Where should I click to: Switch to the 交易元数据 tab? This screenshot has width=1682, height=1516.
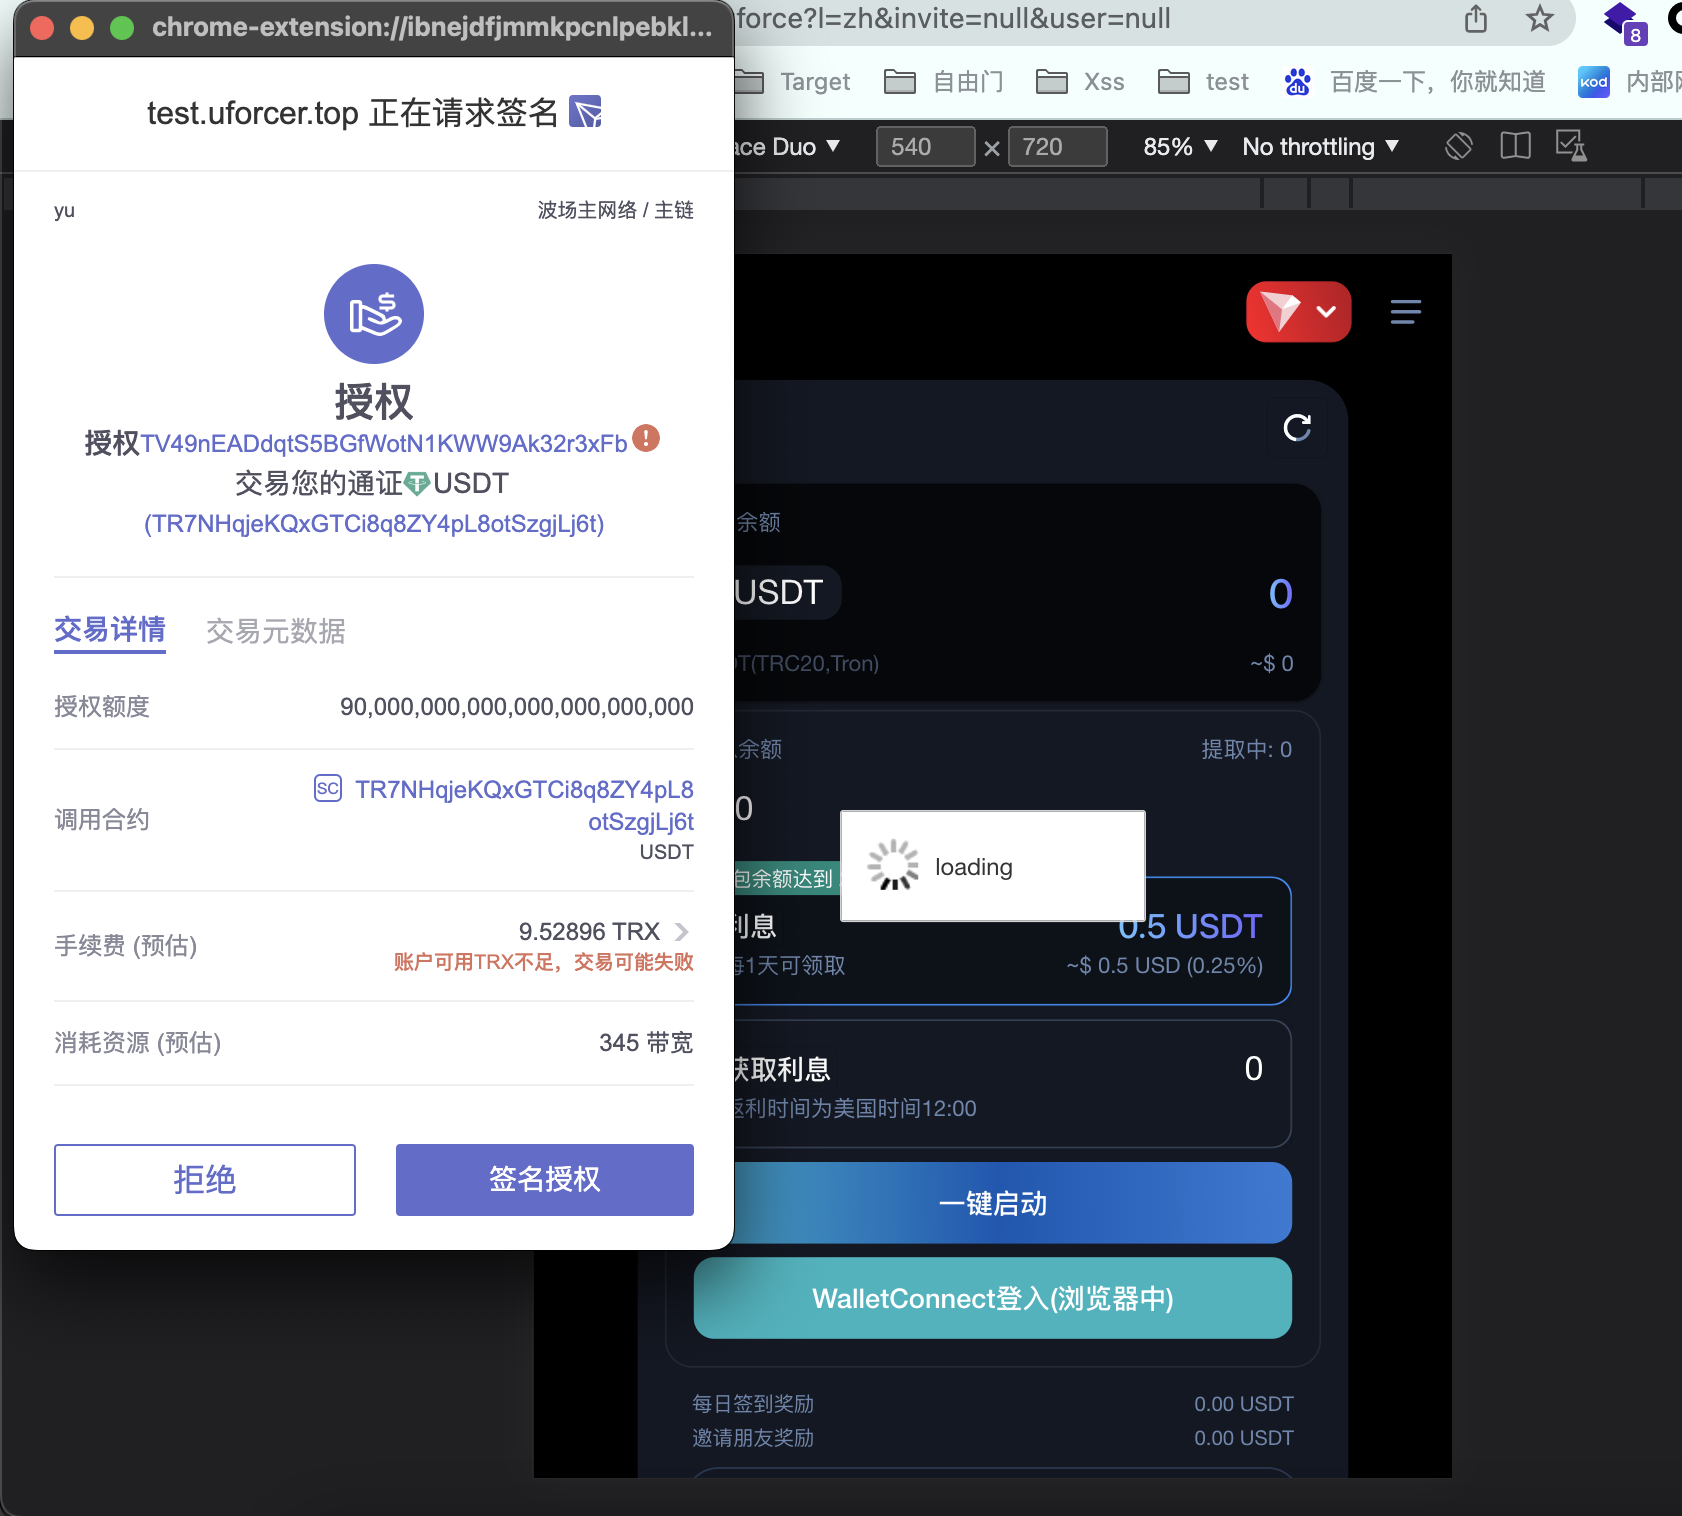[x=275, y=631]
